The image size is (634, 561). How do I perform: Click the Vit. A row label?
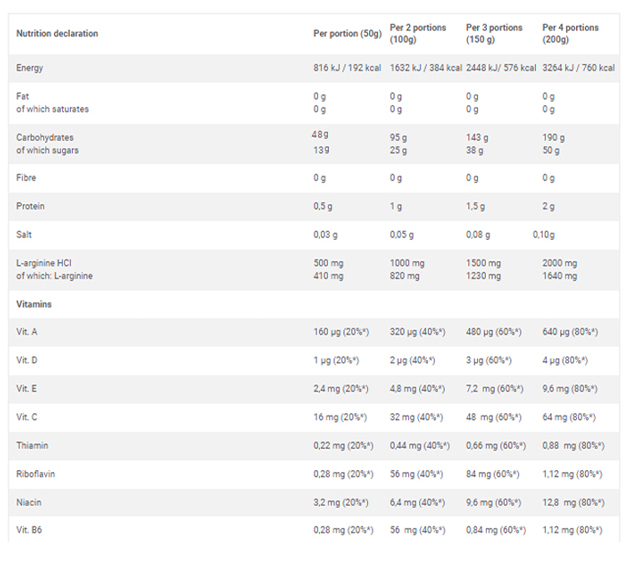[27, 332]
